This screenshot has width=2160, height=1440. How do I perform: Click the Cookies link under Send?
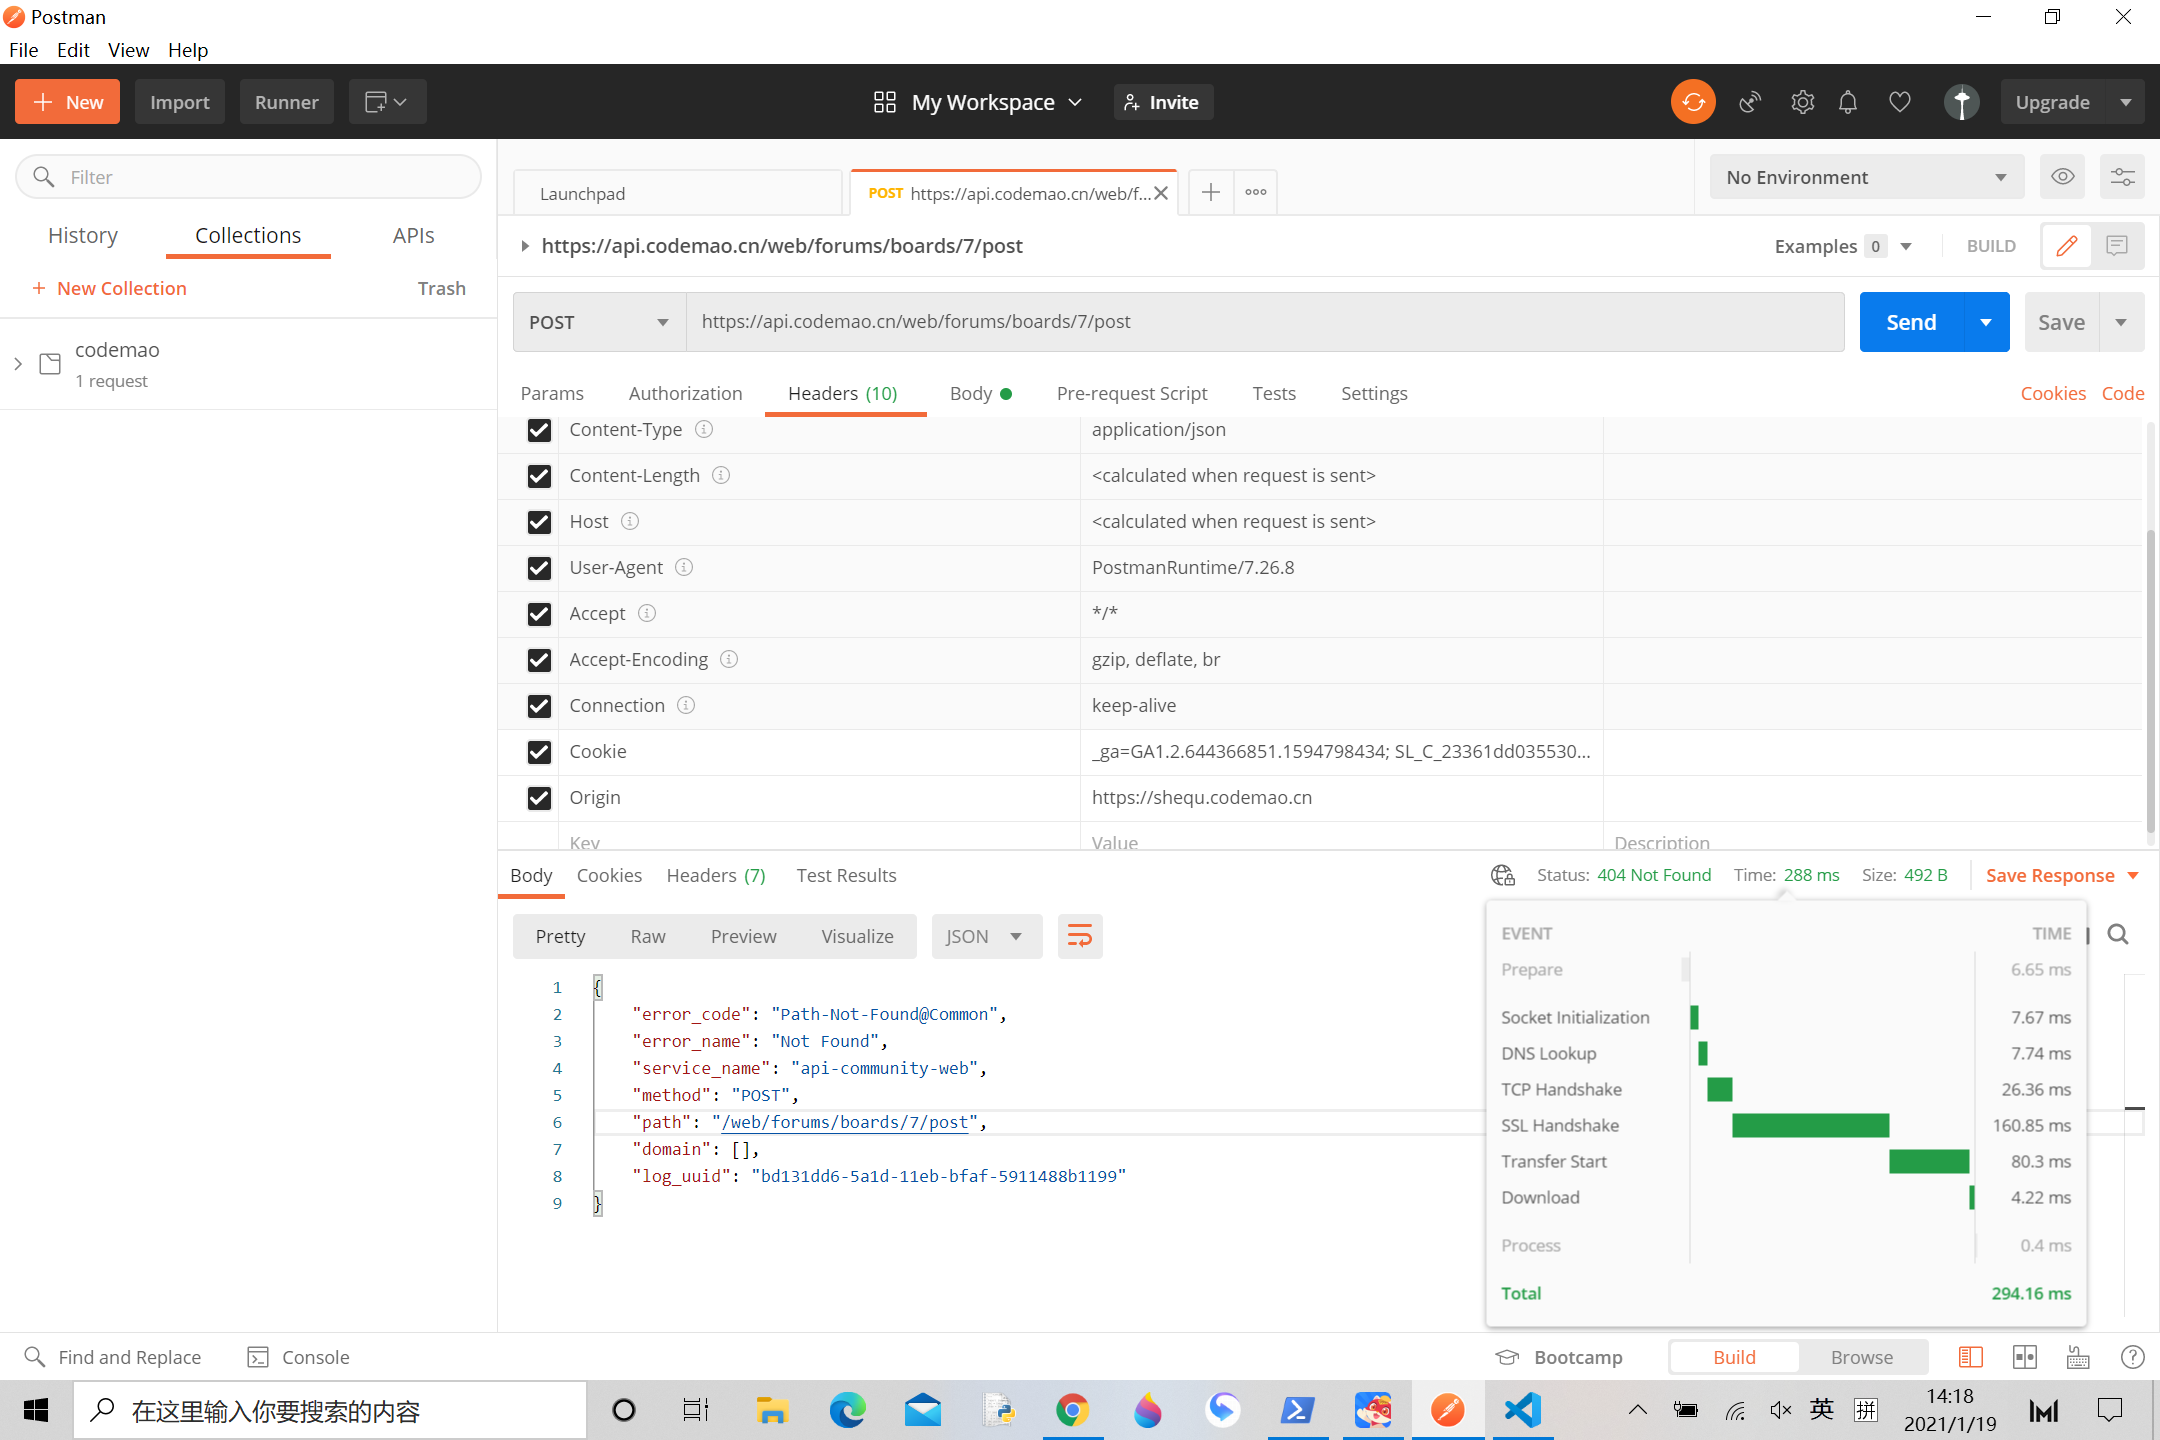[2053, 393]
